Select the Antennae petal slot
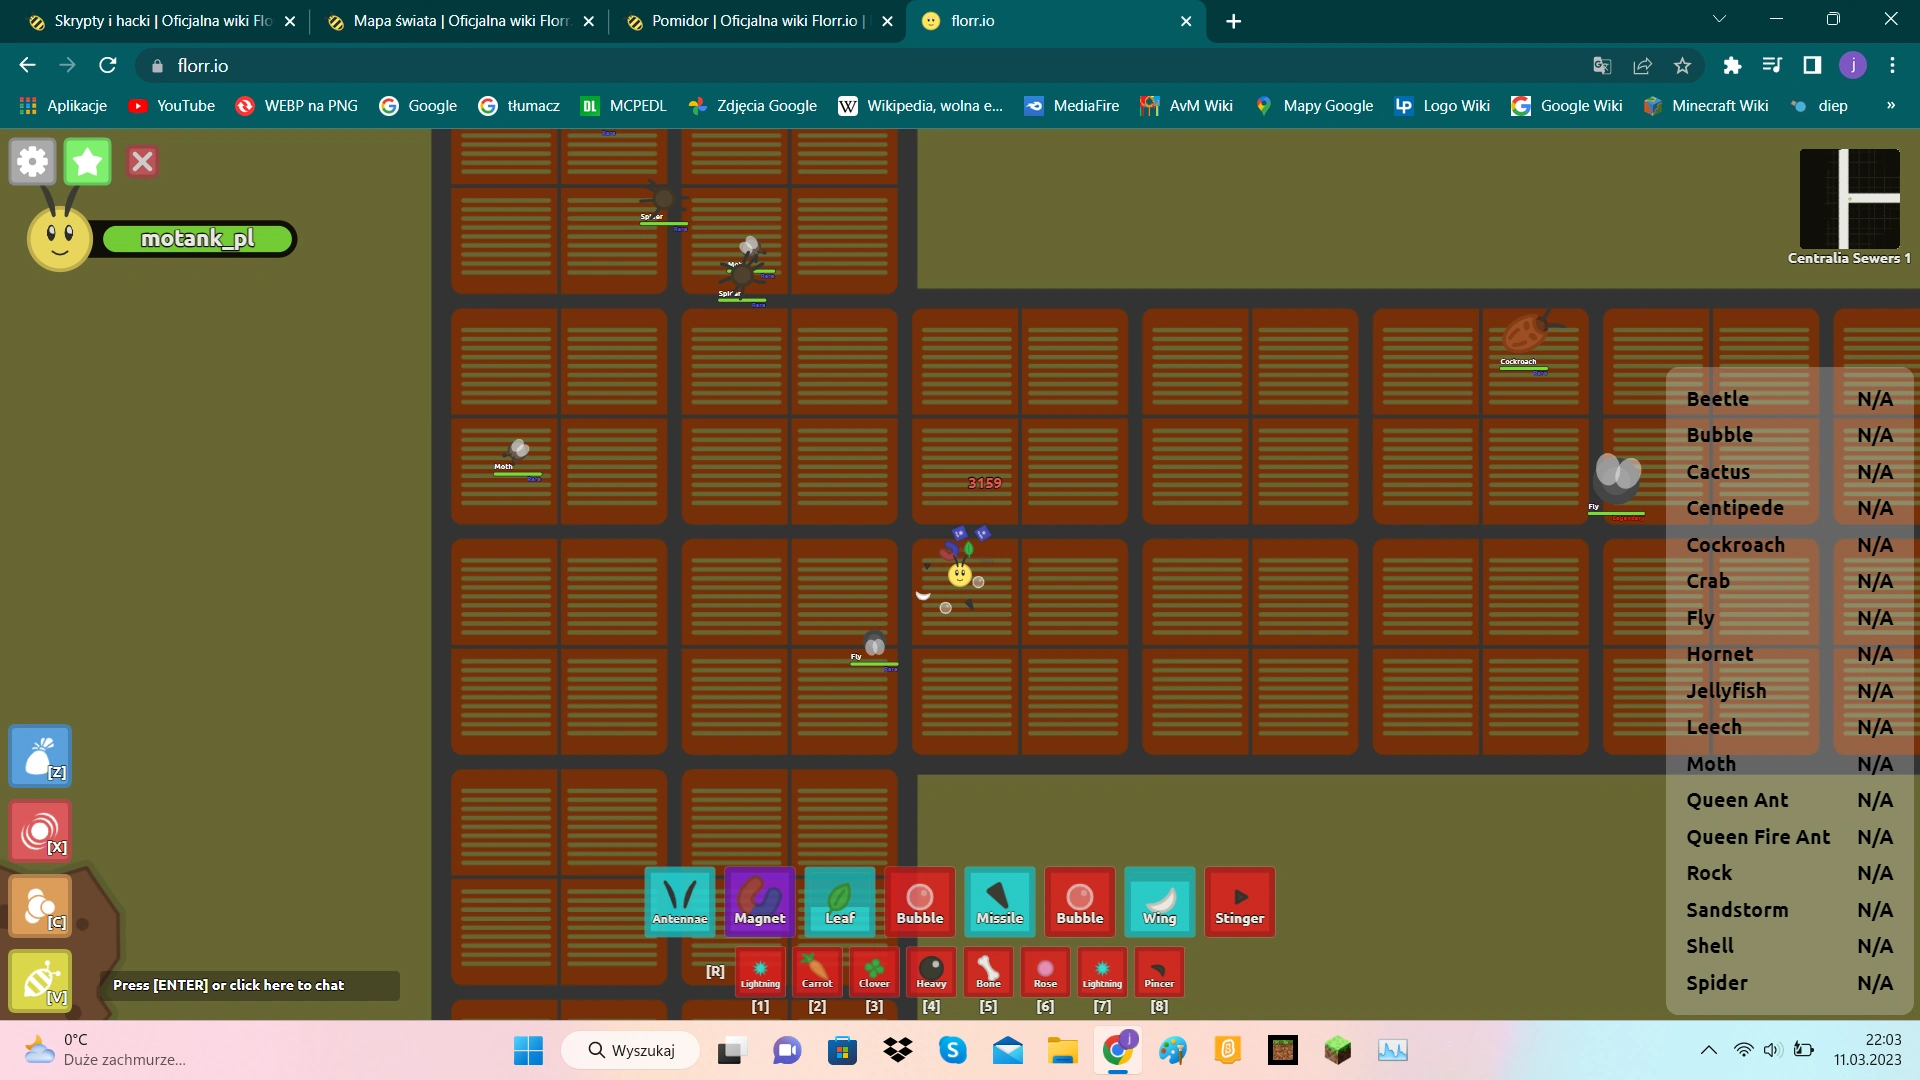The image size is (1920, 1080). (680, 901)
